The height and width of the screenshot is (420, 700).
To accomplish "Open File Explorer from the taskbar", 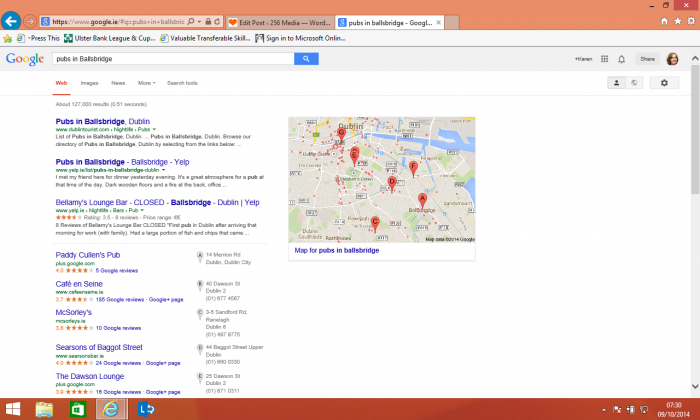I will [44, 409].
